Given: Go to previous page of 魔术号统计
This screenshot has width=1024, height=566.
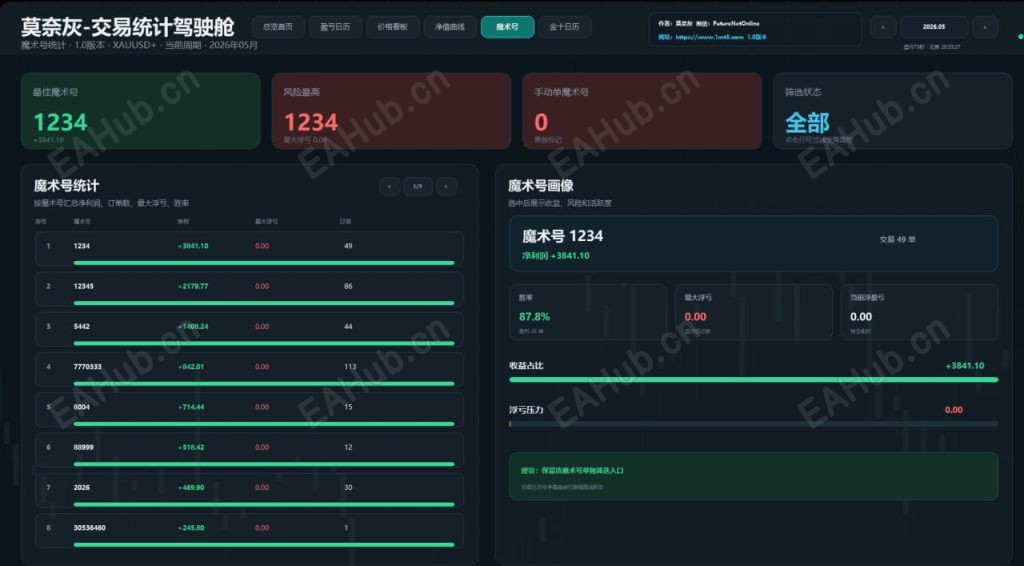Looking at the screenshot, I should coord(389,186).
